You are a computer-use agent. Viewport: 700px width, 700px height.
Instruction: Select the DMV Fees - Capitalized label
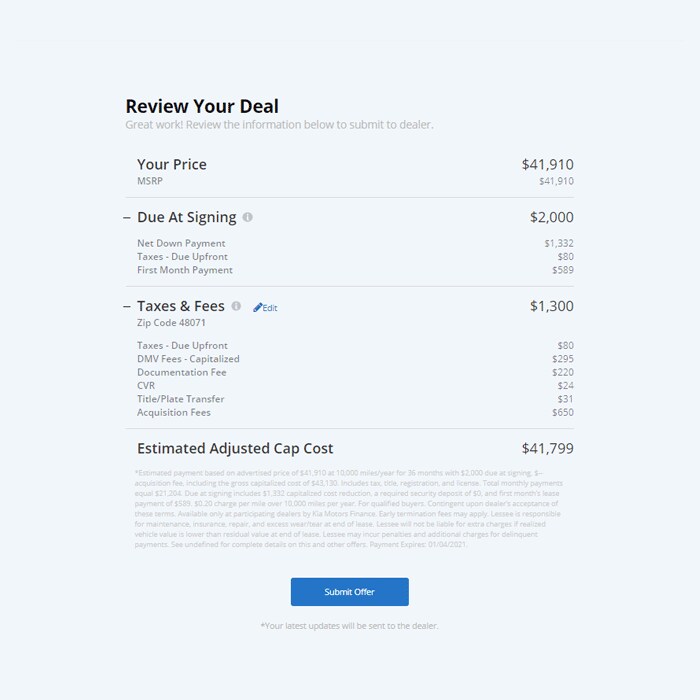coord(188,359)
